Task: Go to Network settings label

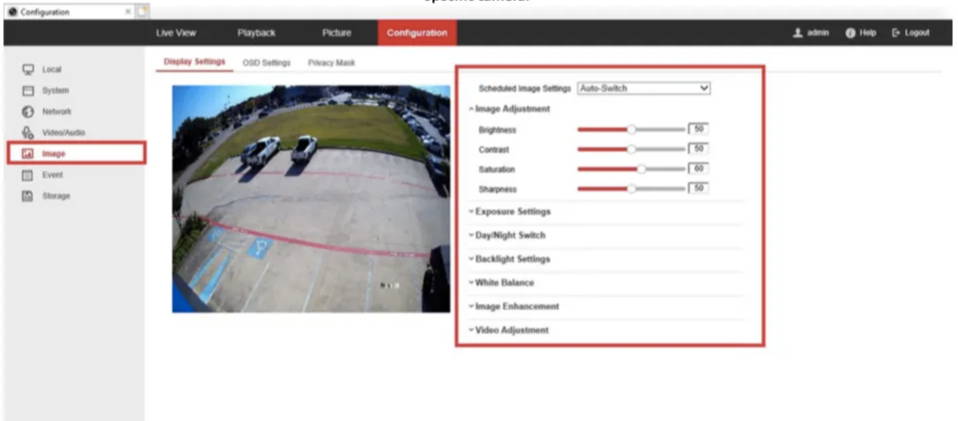Action: pos(56,112)
